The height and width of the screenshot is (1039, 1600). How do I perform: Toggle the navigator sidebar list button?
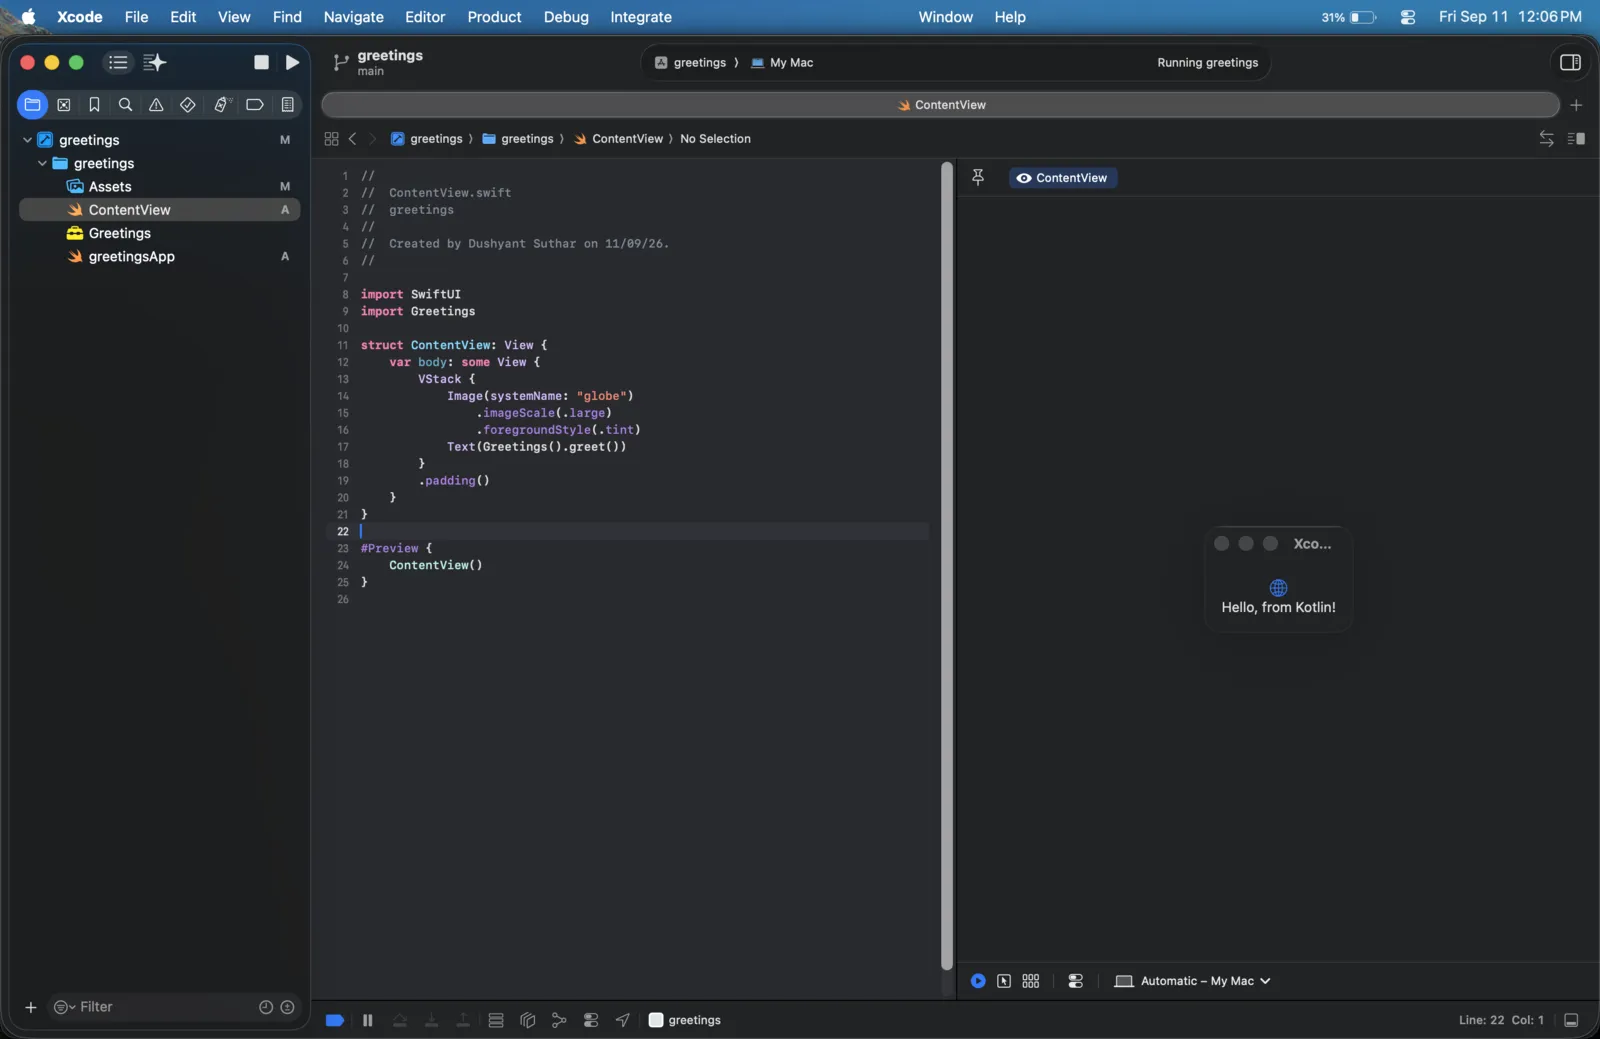pyautogui.click(x=118, y=63)
